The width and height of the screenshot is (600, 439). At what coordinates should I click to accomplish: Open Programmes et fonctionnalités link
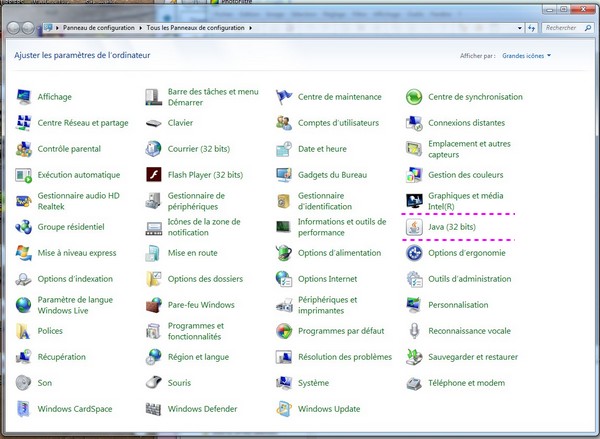196,331
